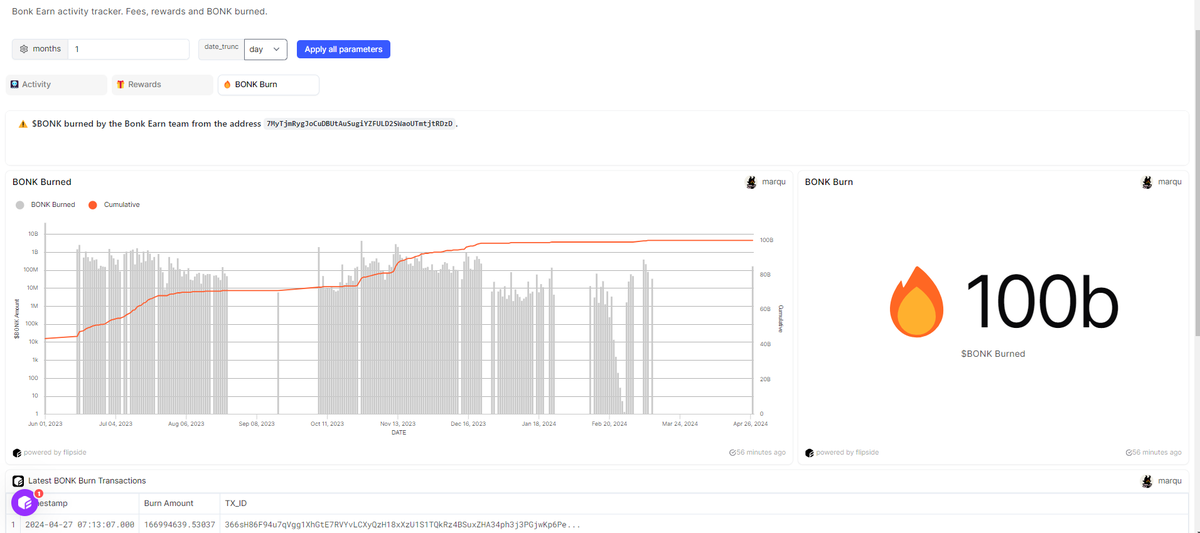Image resolution: width=1200 pixels, height=533 pixels.
Task: Click the flame icon on BONK Burn tab
Action: pos(227,85)
